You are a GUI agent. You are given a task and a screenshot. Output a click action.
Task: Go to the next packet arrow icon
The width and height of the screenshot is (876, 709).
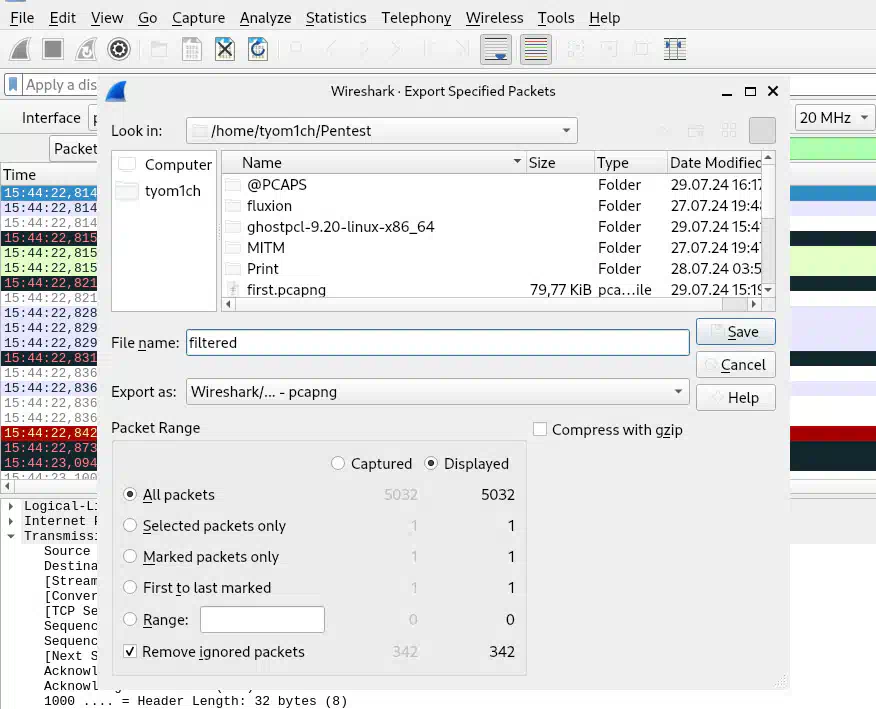[363, 49]
